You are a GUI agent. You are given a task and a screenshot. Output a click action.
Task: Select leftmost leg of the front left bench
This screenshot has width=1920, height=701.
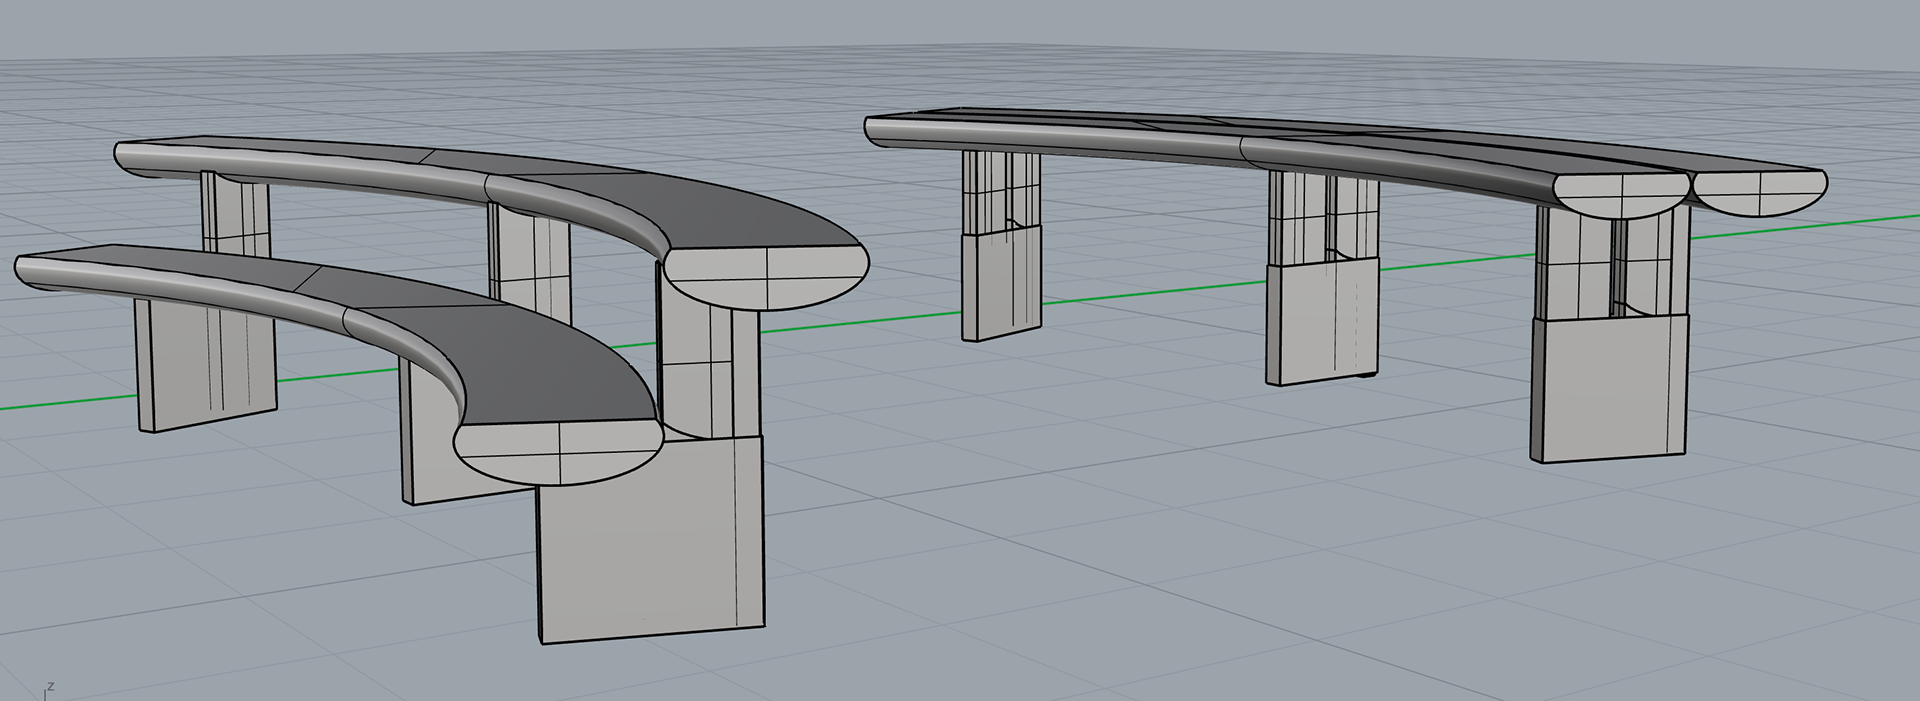point(205,365)
